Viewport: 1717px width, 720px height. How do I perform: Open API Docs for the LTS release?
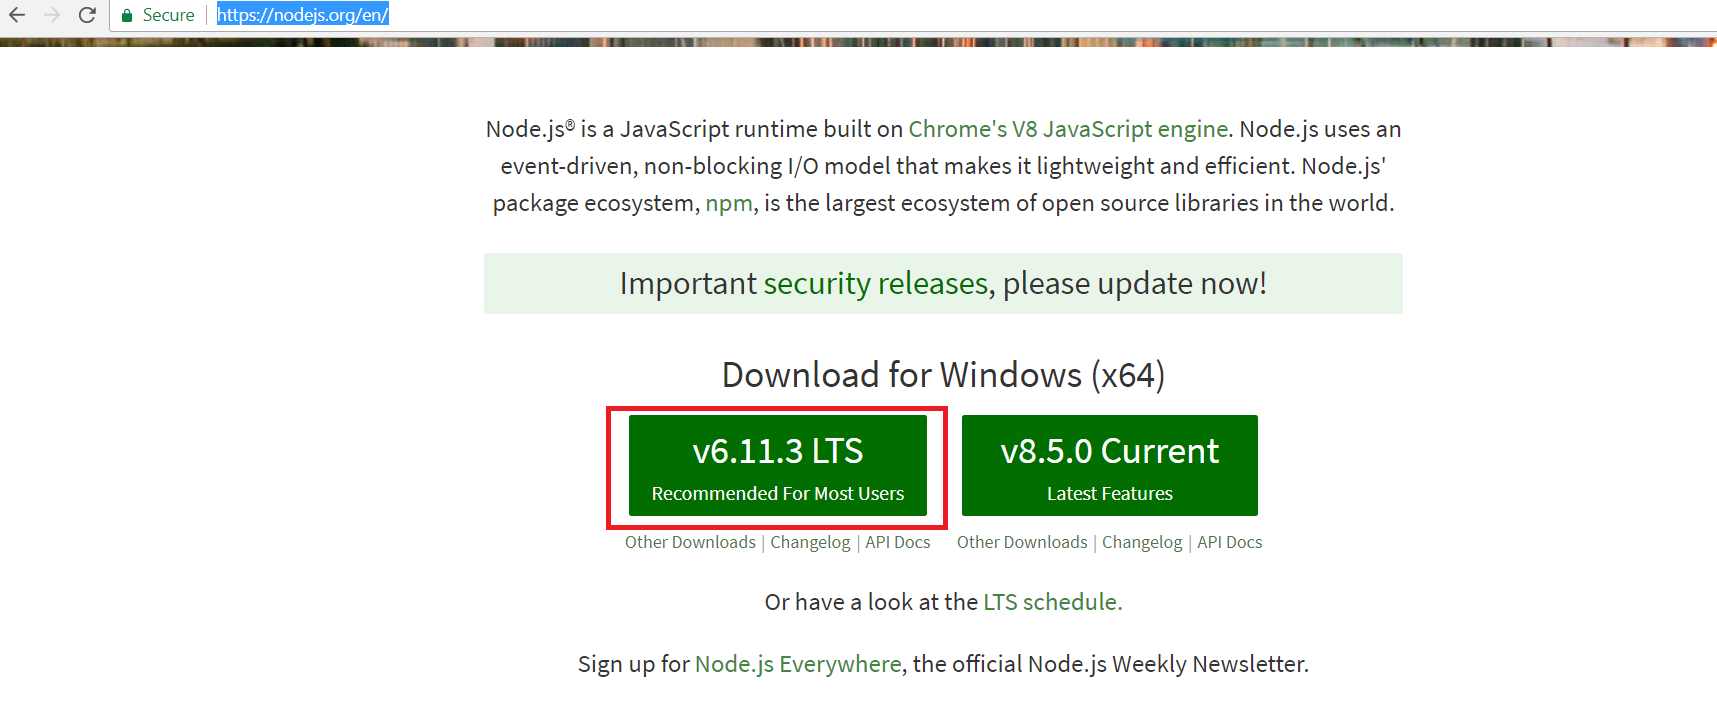pyautogui.click(x=897, y=542)
